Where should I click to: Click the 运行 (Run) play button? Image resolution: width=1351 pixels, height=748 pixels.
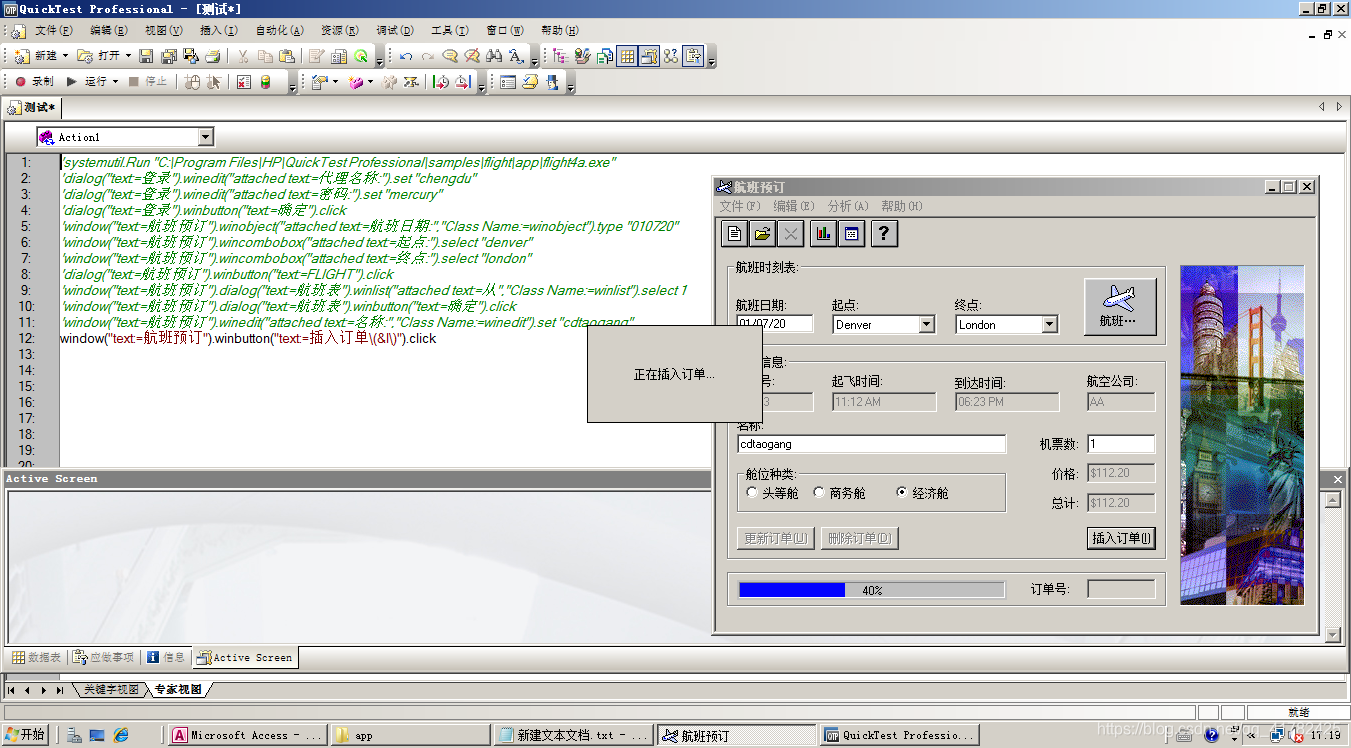(88, 81)
